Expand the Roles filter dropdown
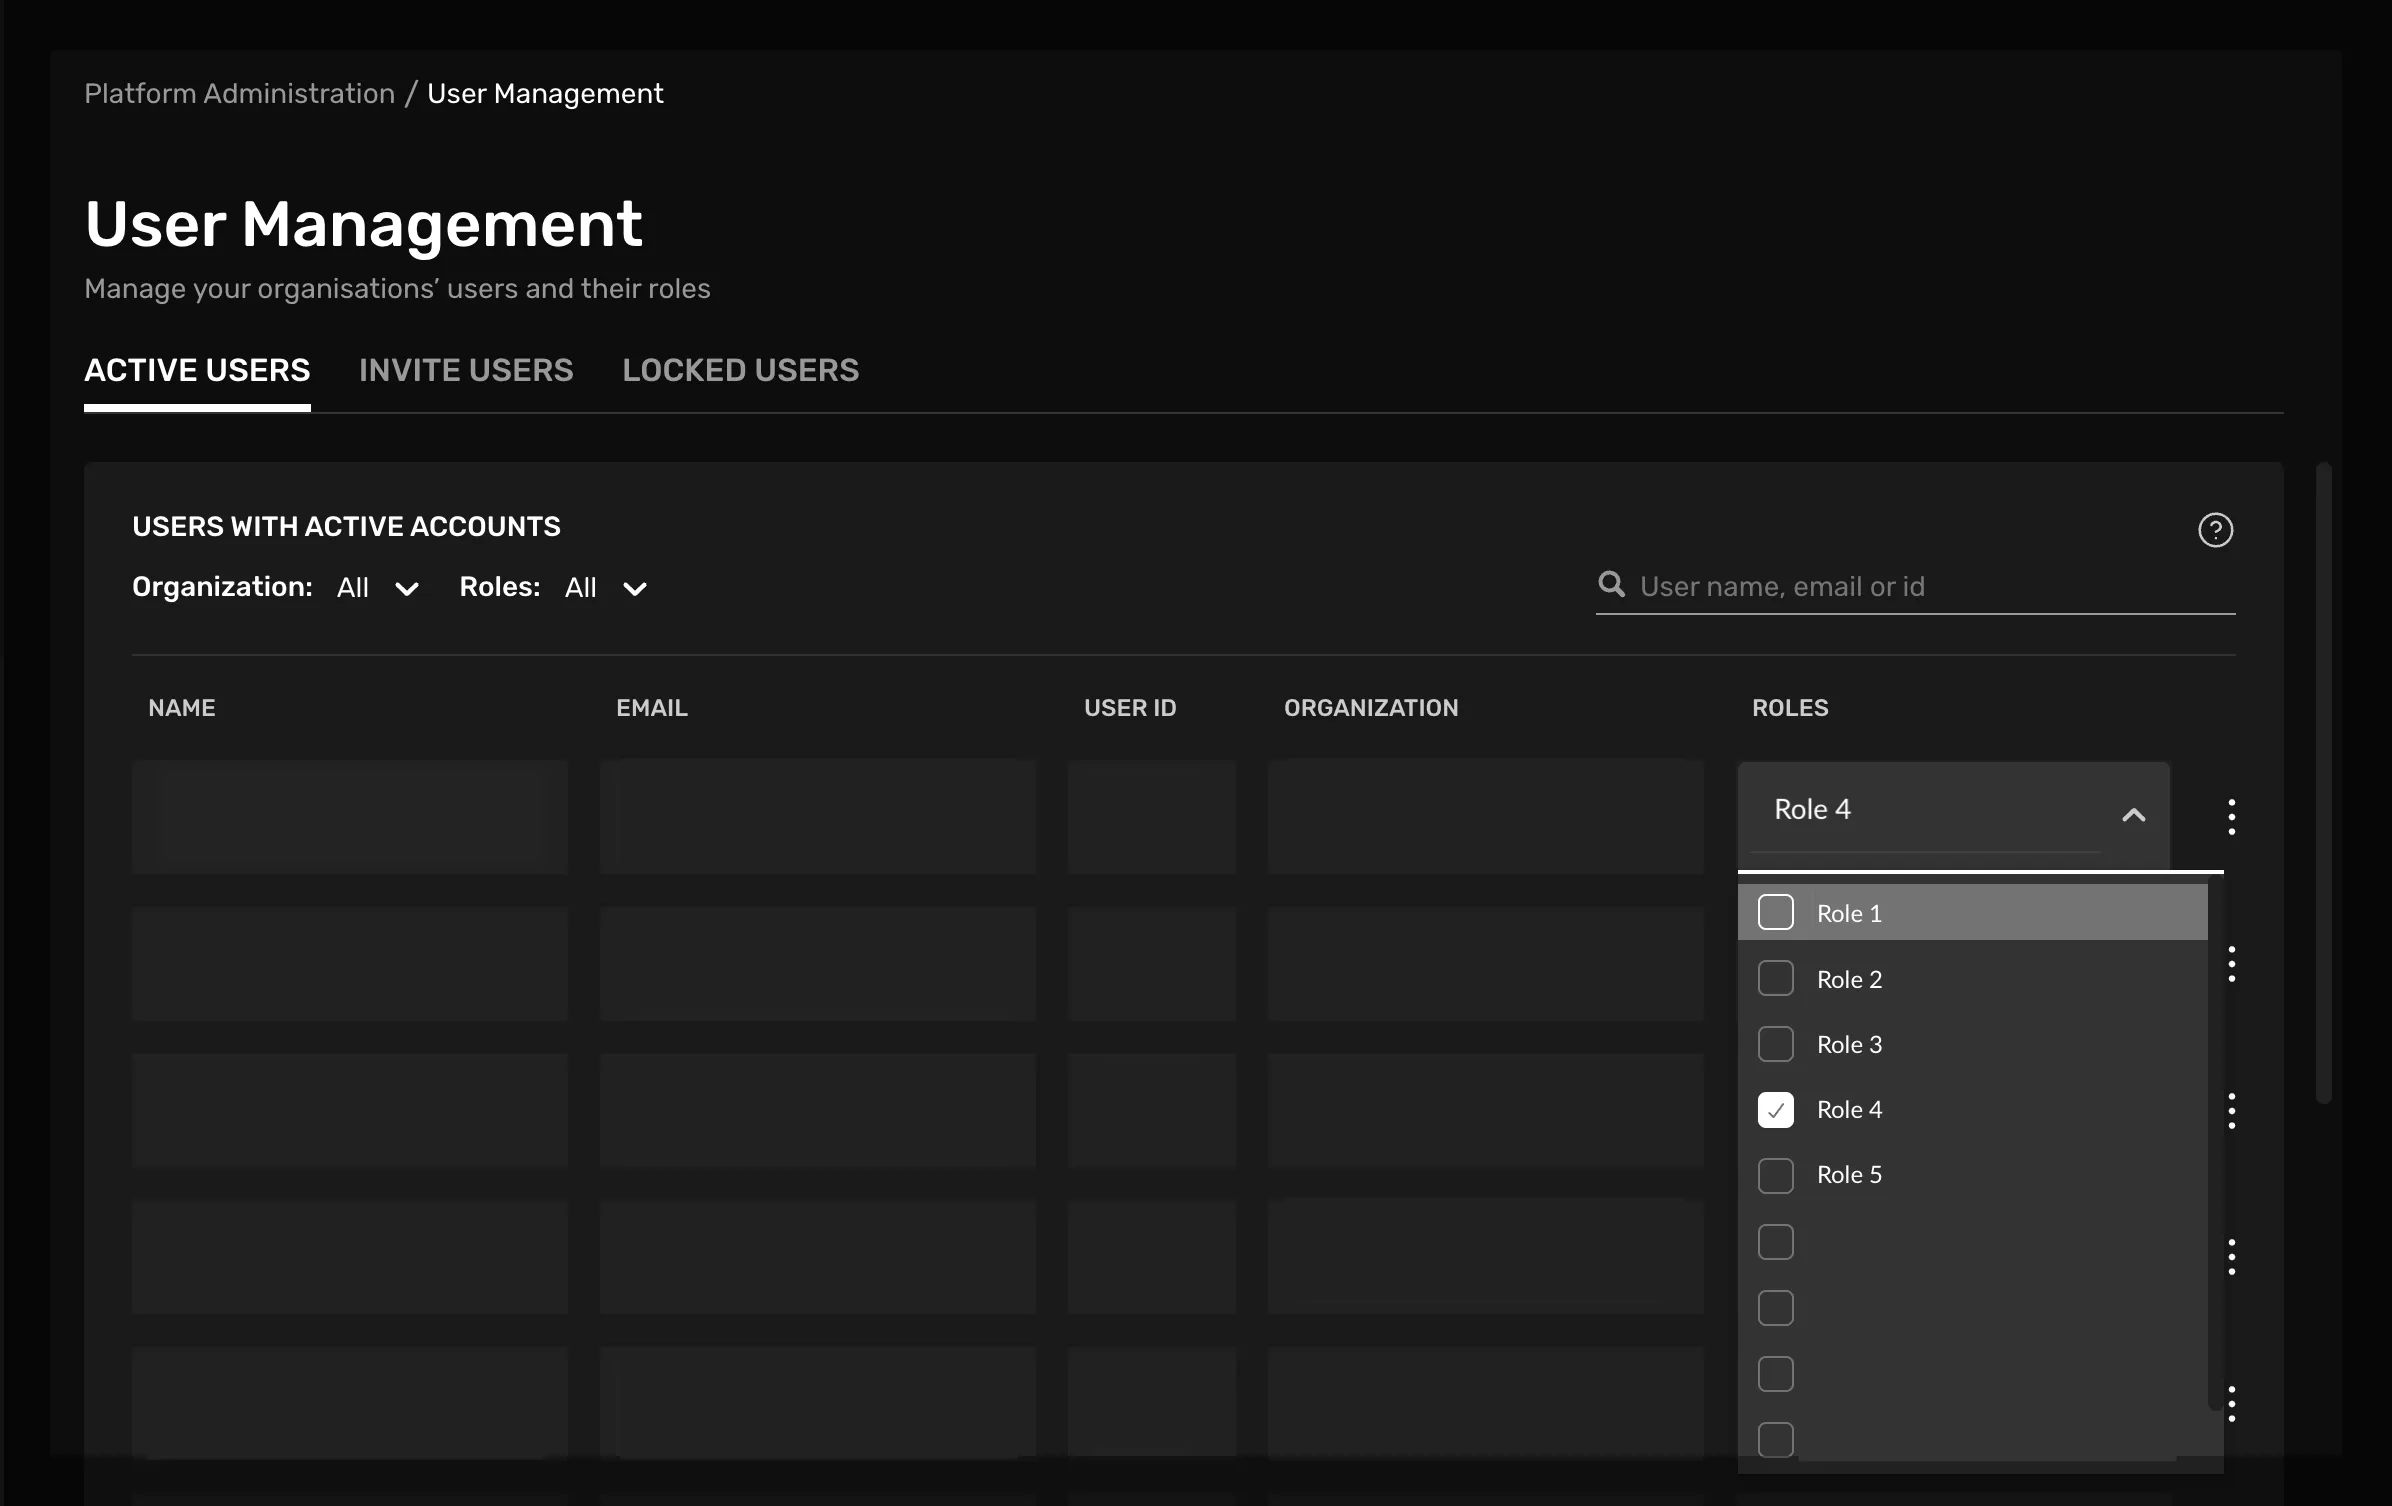This screenshot has height=1506, width=2392. 606,588
